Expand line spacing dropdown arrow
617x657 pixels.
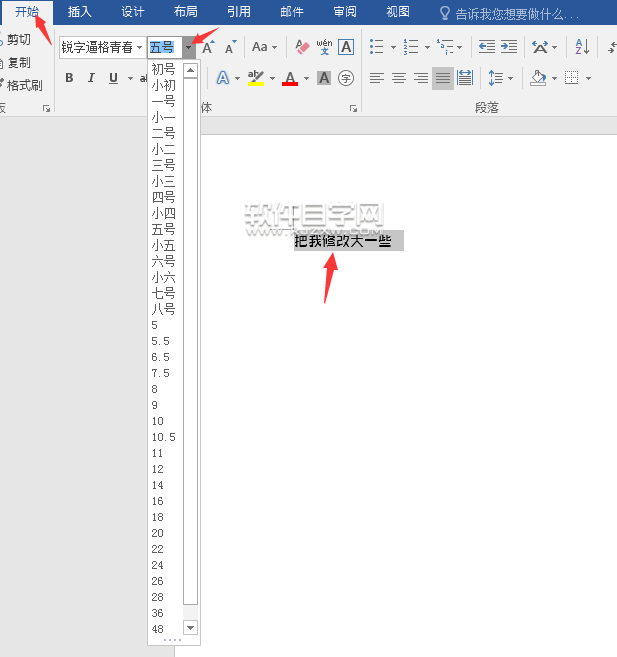(x=510, y=78)
